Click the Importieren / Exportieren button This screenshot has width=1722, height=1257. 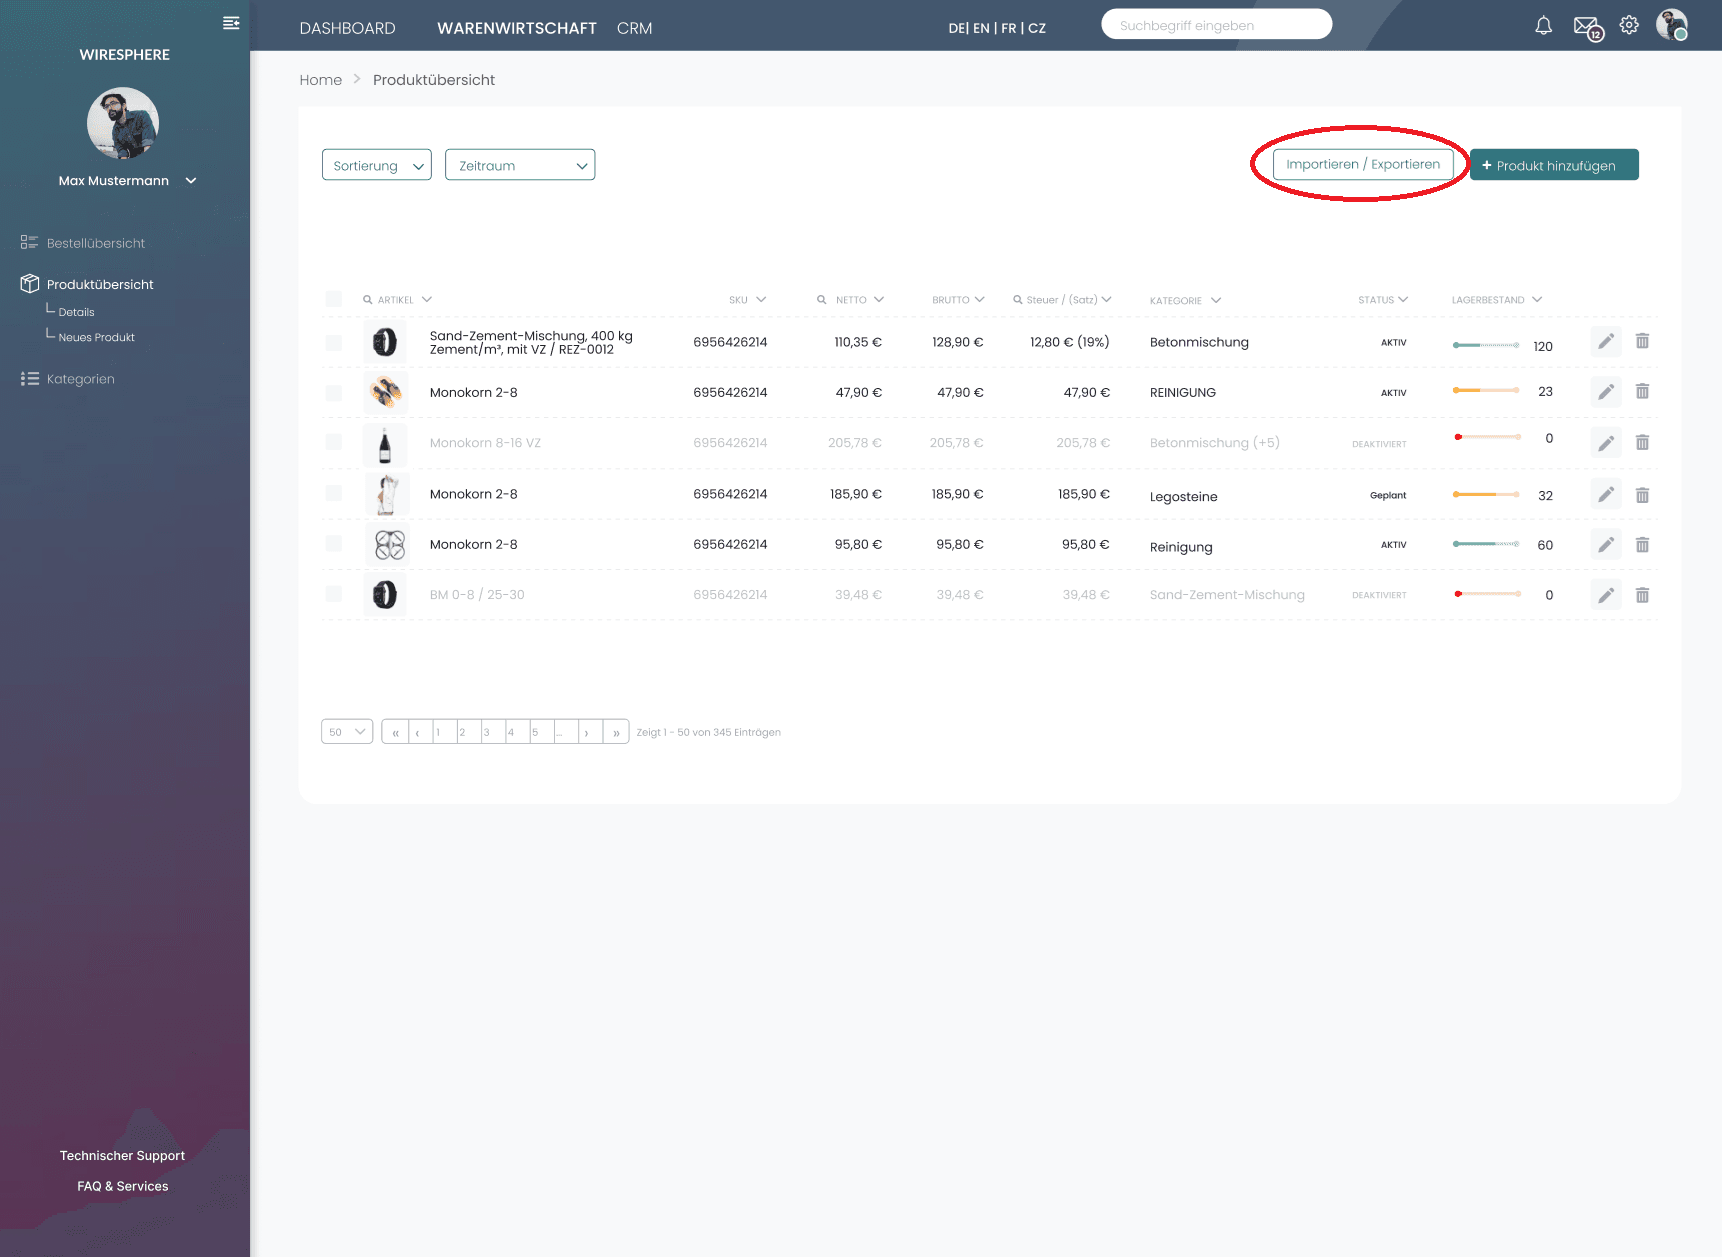[1362, 164]
